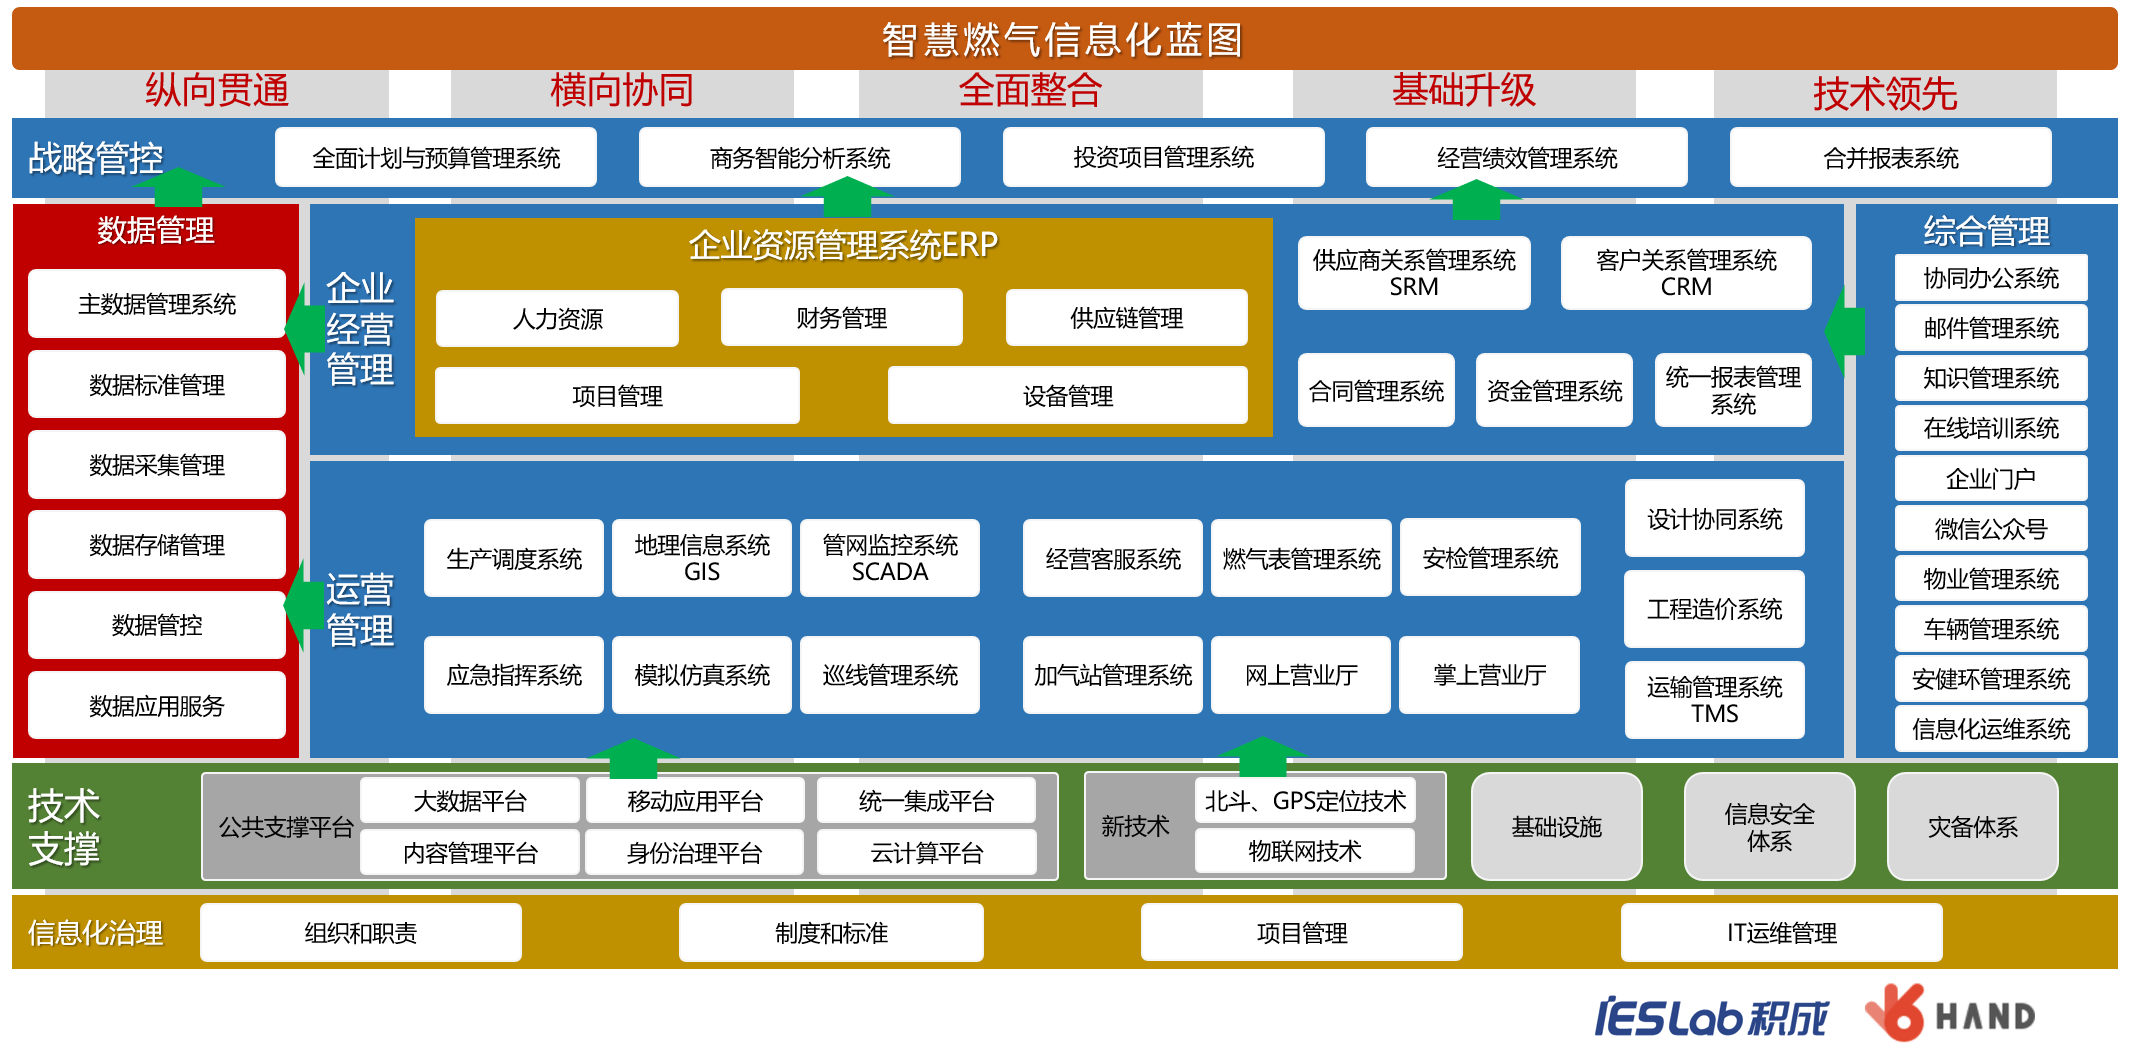Image resolution: width=2130 pixels, height=1043 pixels.
Task: Click green left arrow beside 企业经营管理
Action: coord(297,328)
